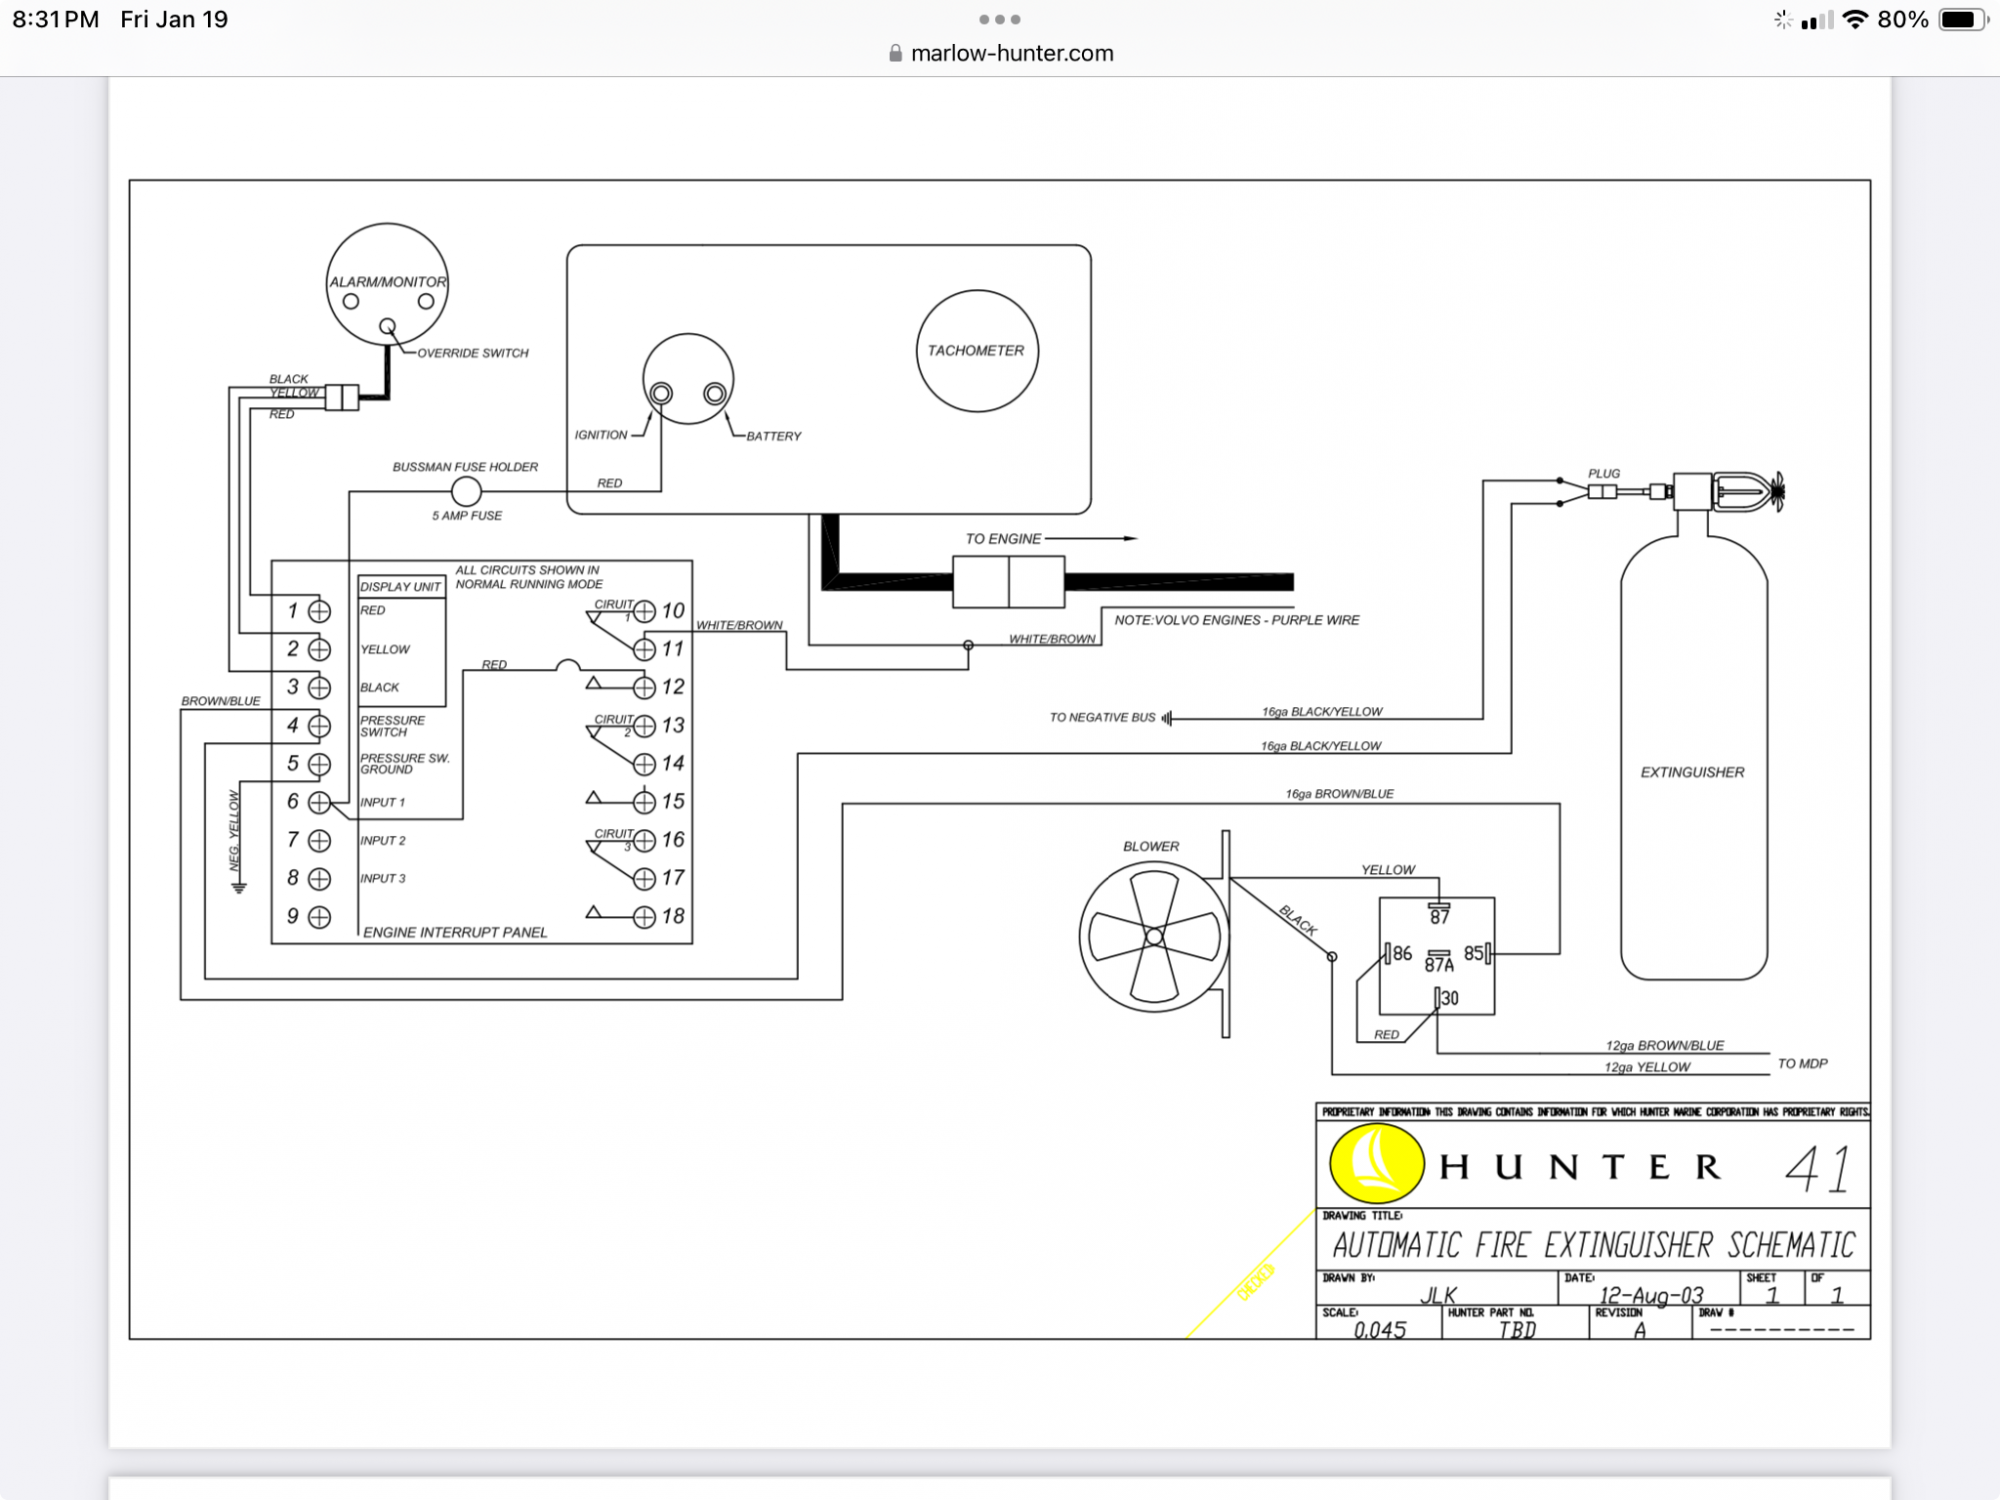The height and width of the screenshot is (1500, 2000).
Task: Tap the extinguisher cylinder drawing
Action: click(x=1693, y=760)
